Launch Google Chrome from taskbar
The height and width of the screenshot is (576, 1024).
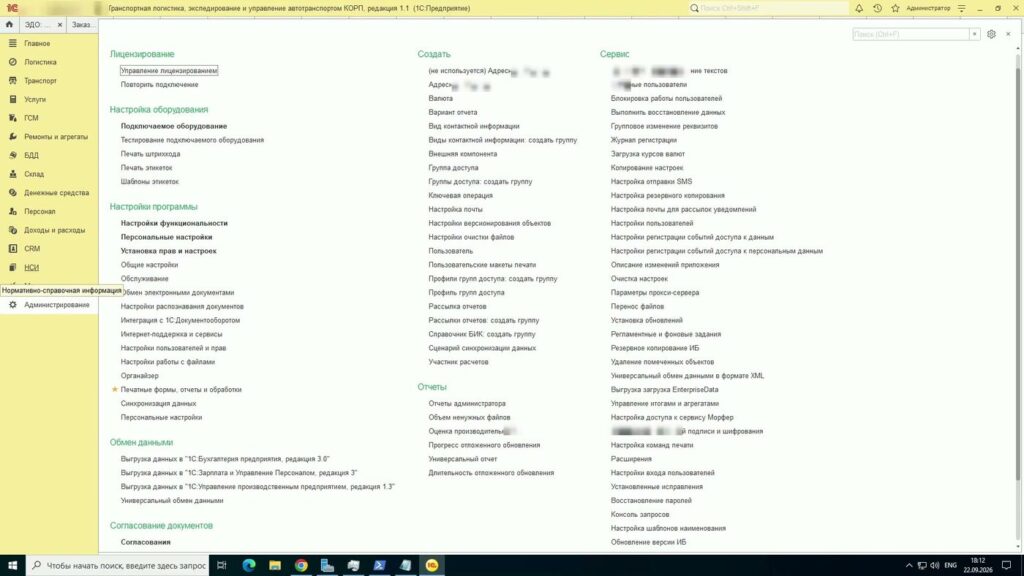tap(301, 565)
